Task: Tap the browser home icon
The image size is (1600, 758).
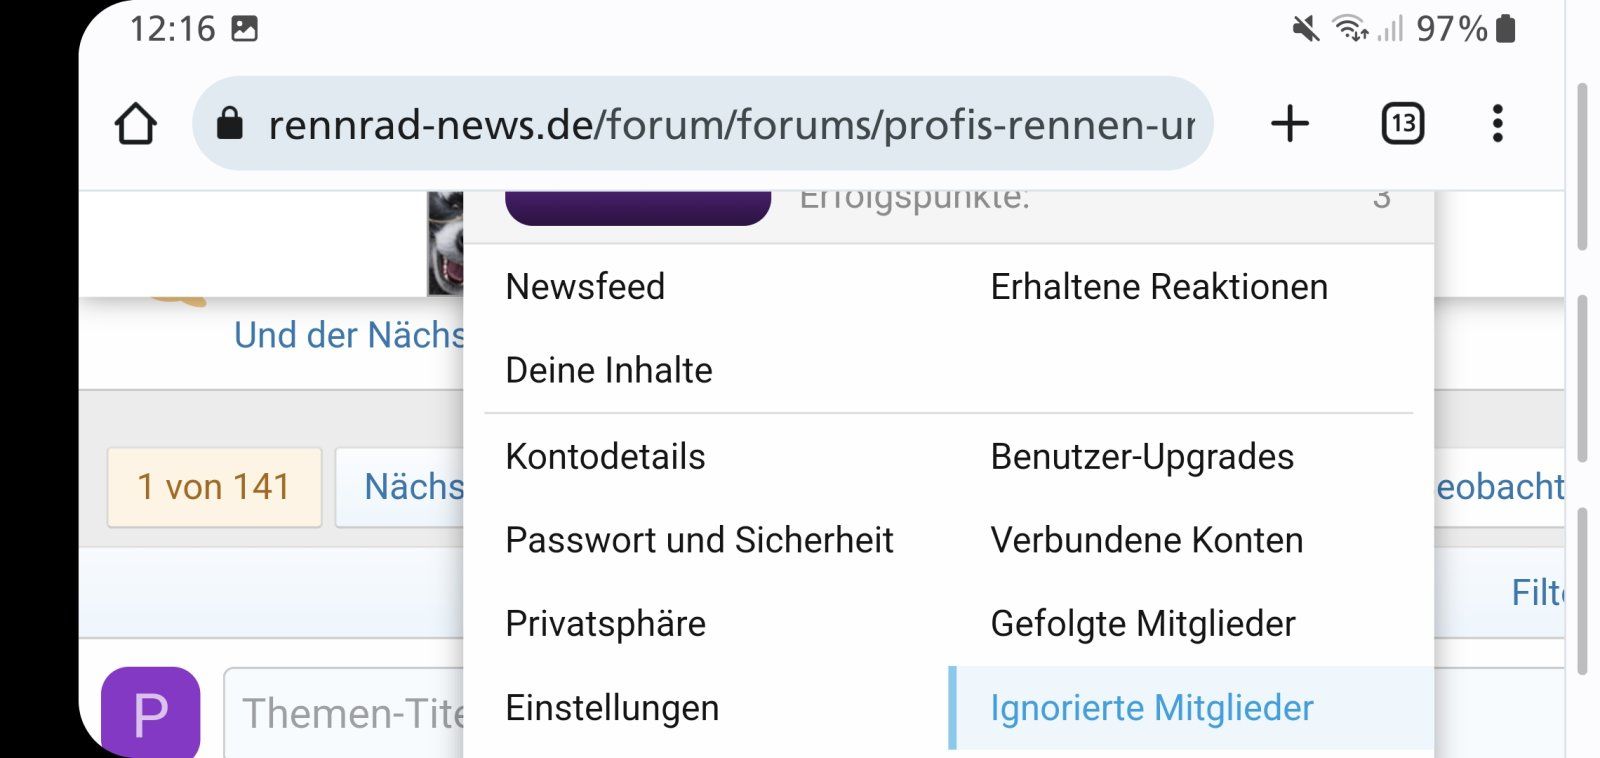Action: (136, 125)
